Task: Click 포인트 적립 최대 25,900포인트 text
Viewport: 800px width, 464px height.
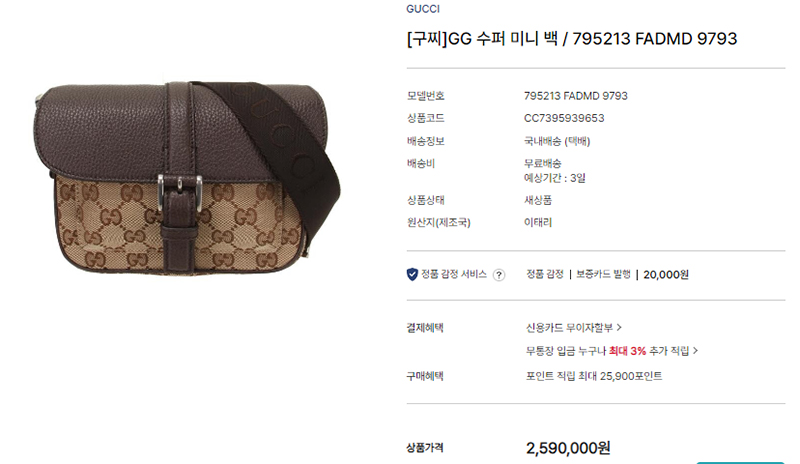Action: pyautogui.click(x=594, y=376)
